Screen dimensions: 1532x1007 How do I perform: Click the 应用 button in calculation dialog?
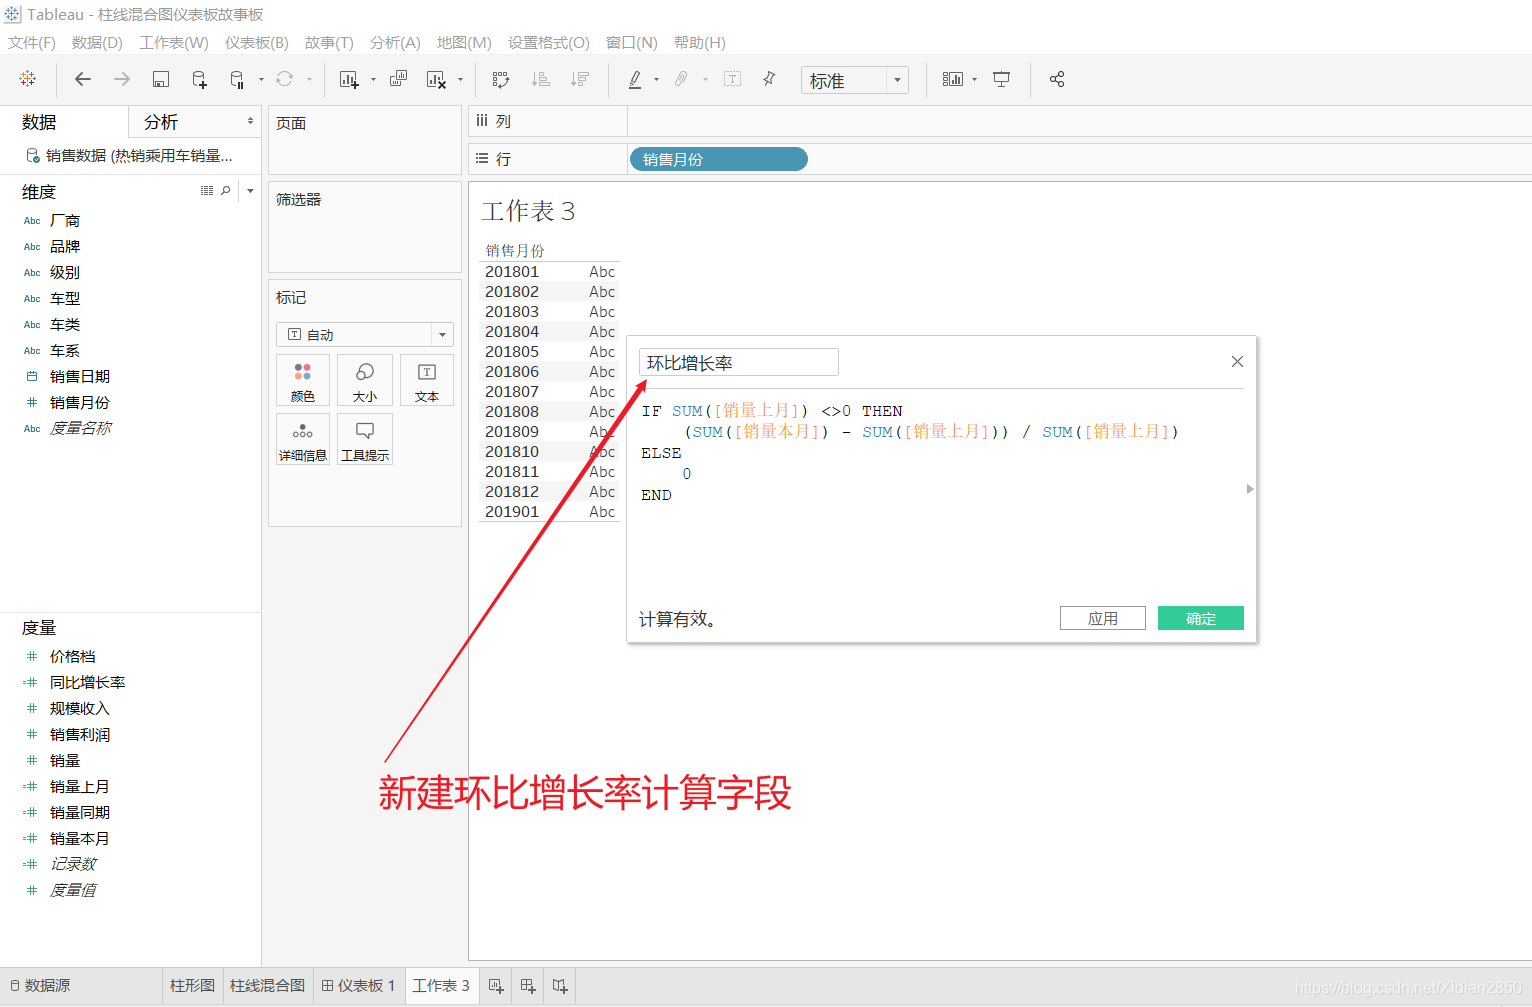(x=1103, y=618)
